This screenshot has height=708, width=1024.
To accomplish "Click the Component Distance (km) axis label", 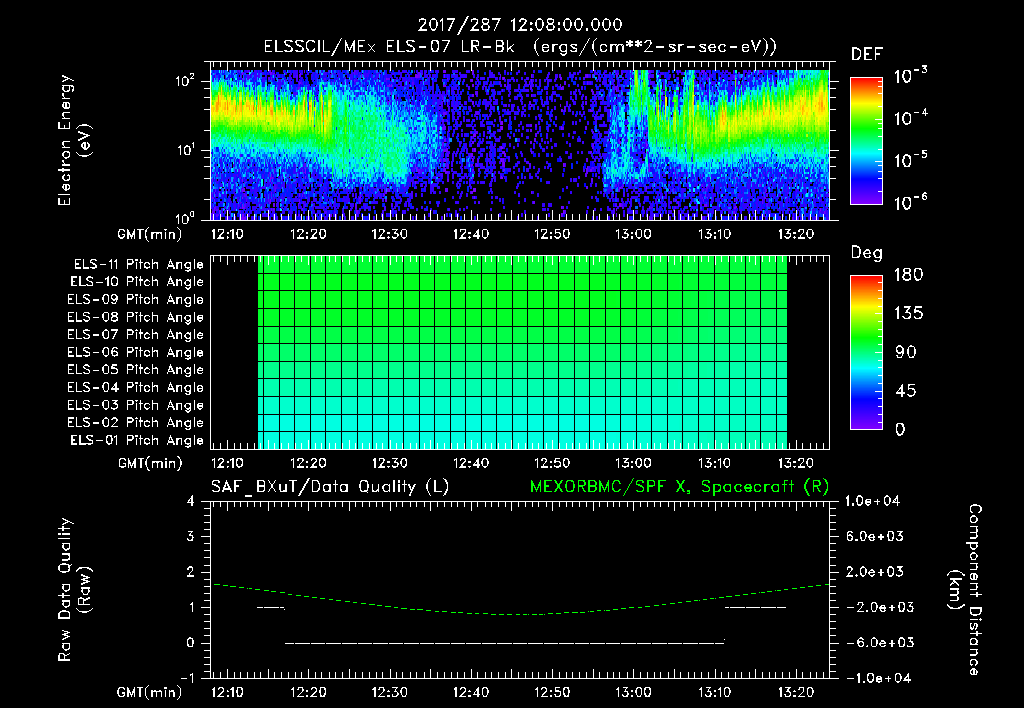I will coord(965,590).
